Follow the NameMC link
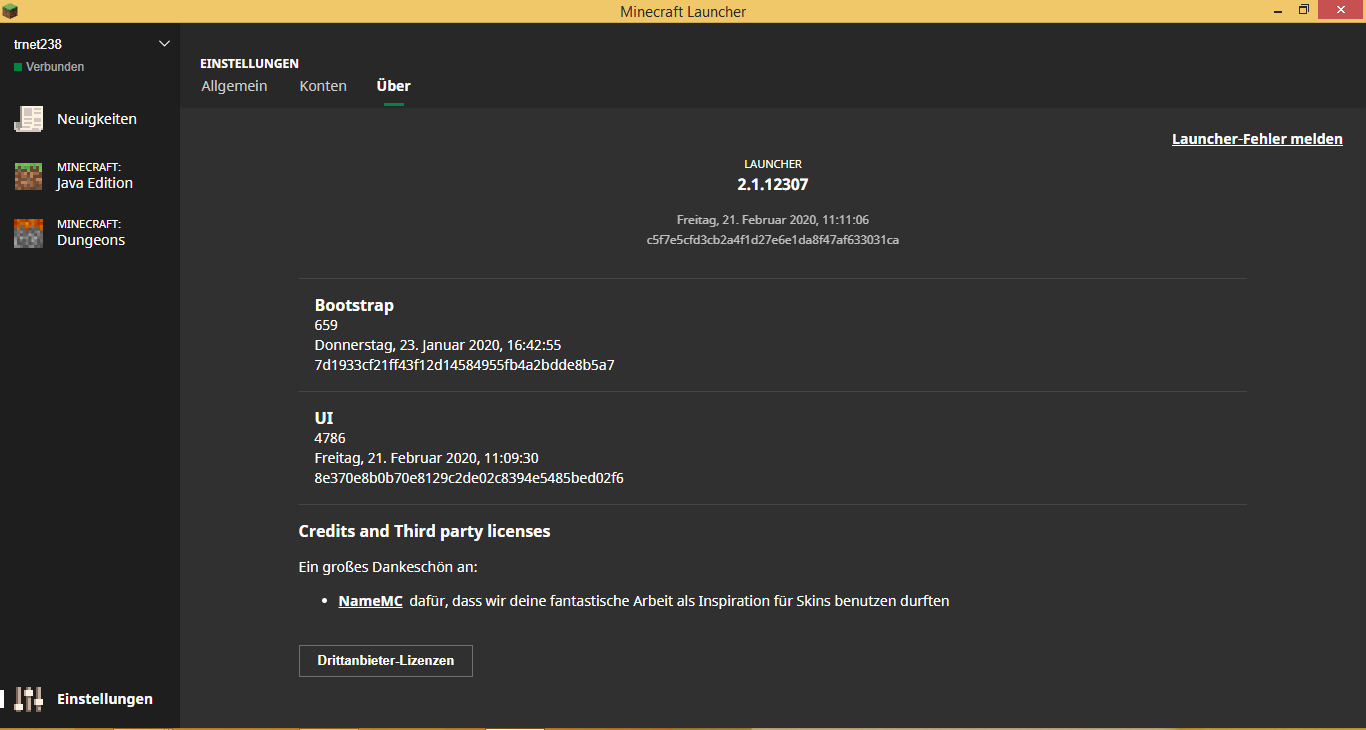The image size is (1366, 730). 370,601
